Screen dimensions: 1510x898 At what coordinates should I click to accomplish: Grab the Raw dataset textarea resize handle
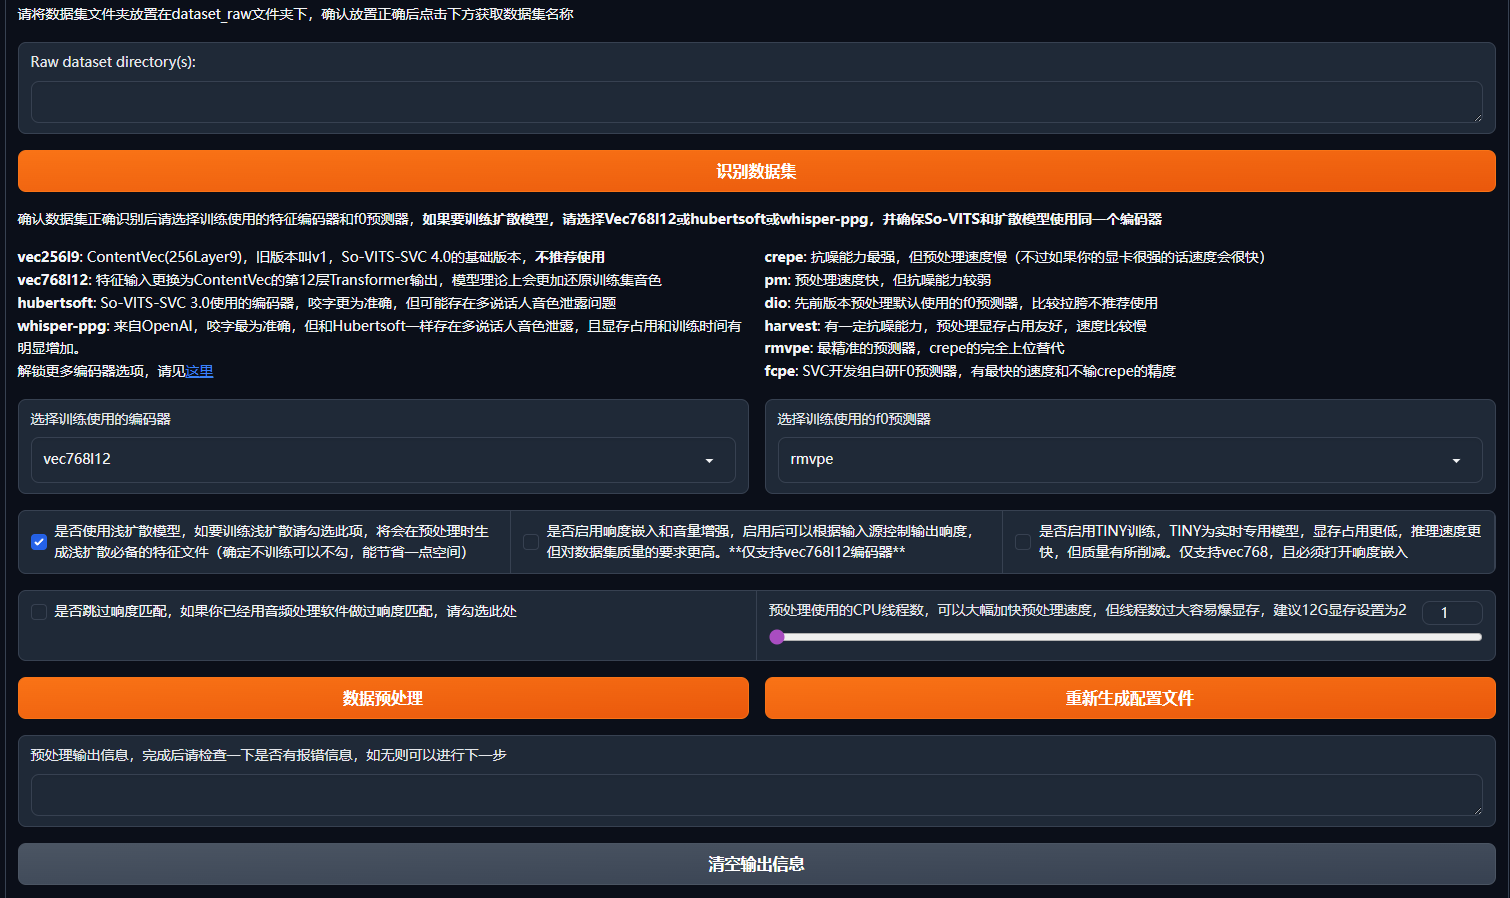[1476, 117]
